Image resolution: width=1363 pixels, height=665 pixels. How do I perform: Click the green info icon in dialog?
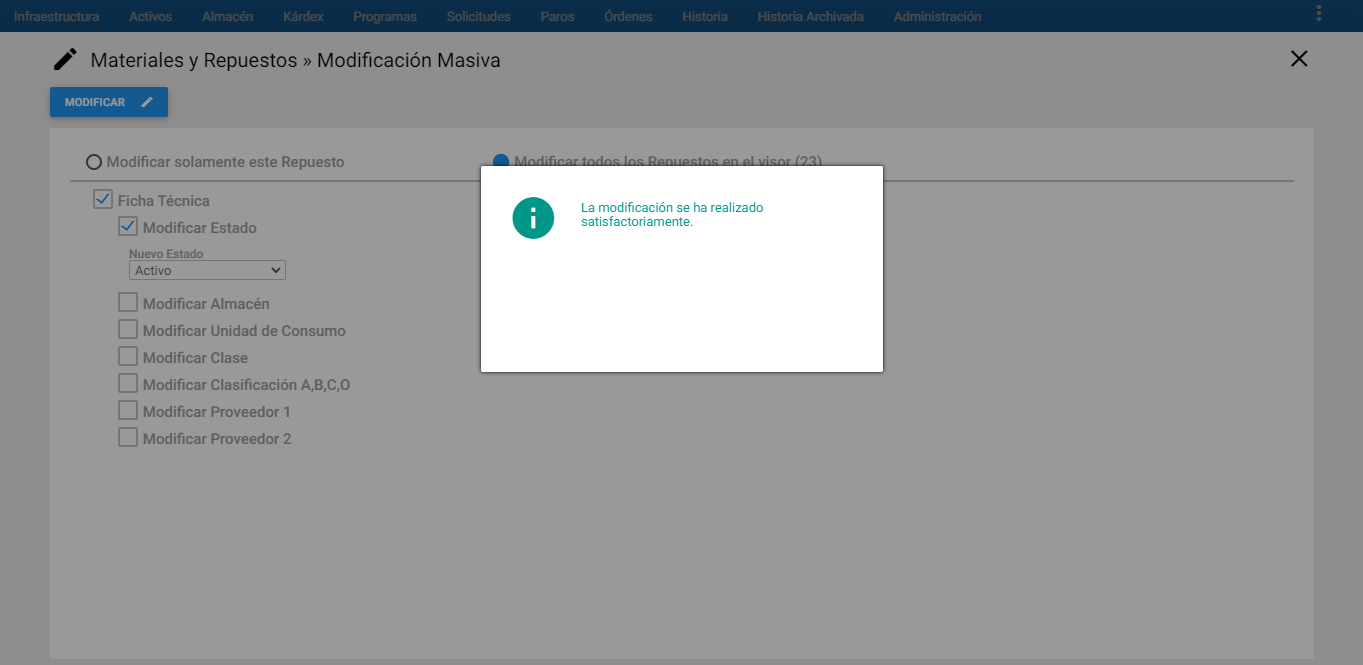tap(533, 217)
